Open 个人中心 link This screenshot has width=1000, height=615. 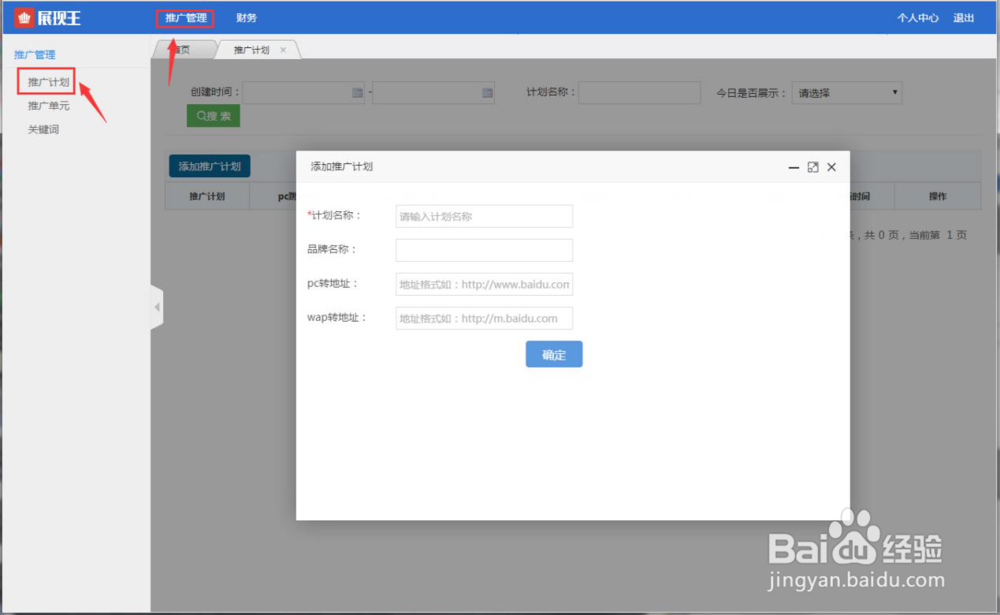tap(918, 18)
